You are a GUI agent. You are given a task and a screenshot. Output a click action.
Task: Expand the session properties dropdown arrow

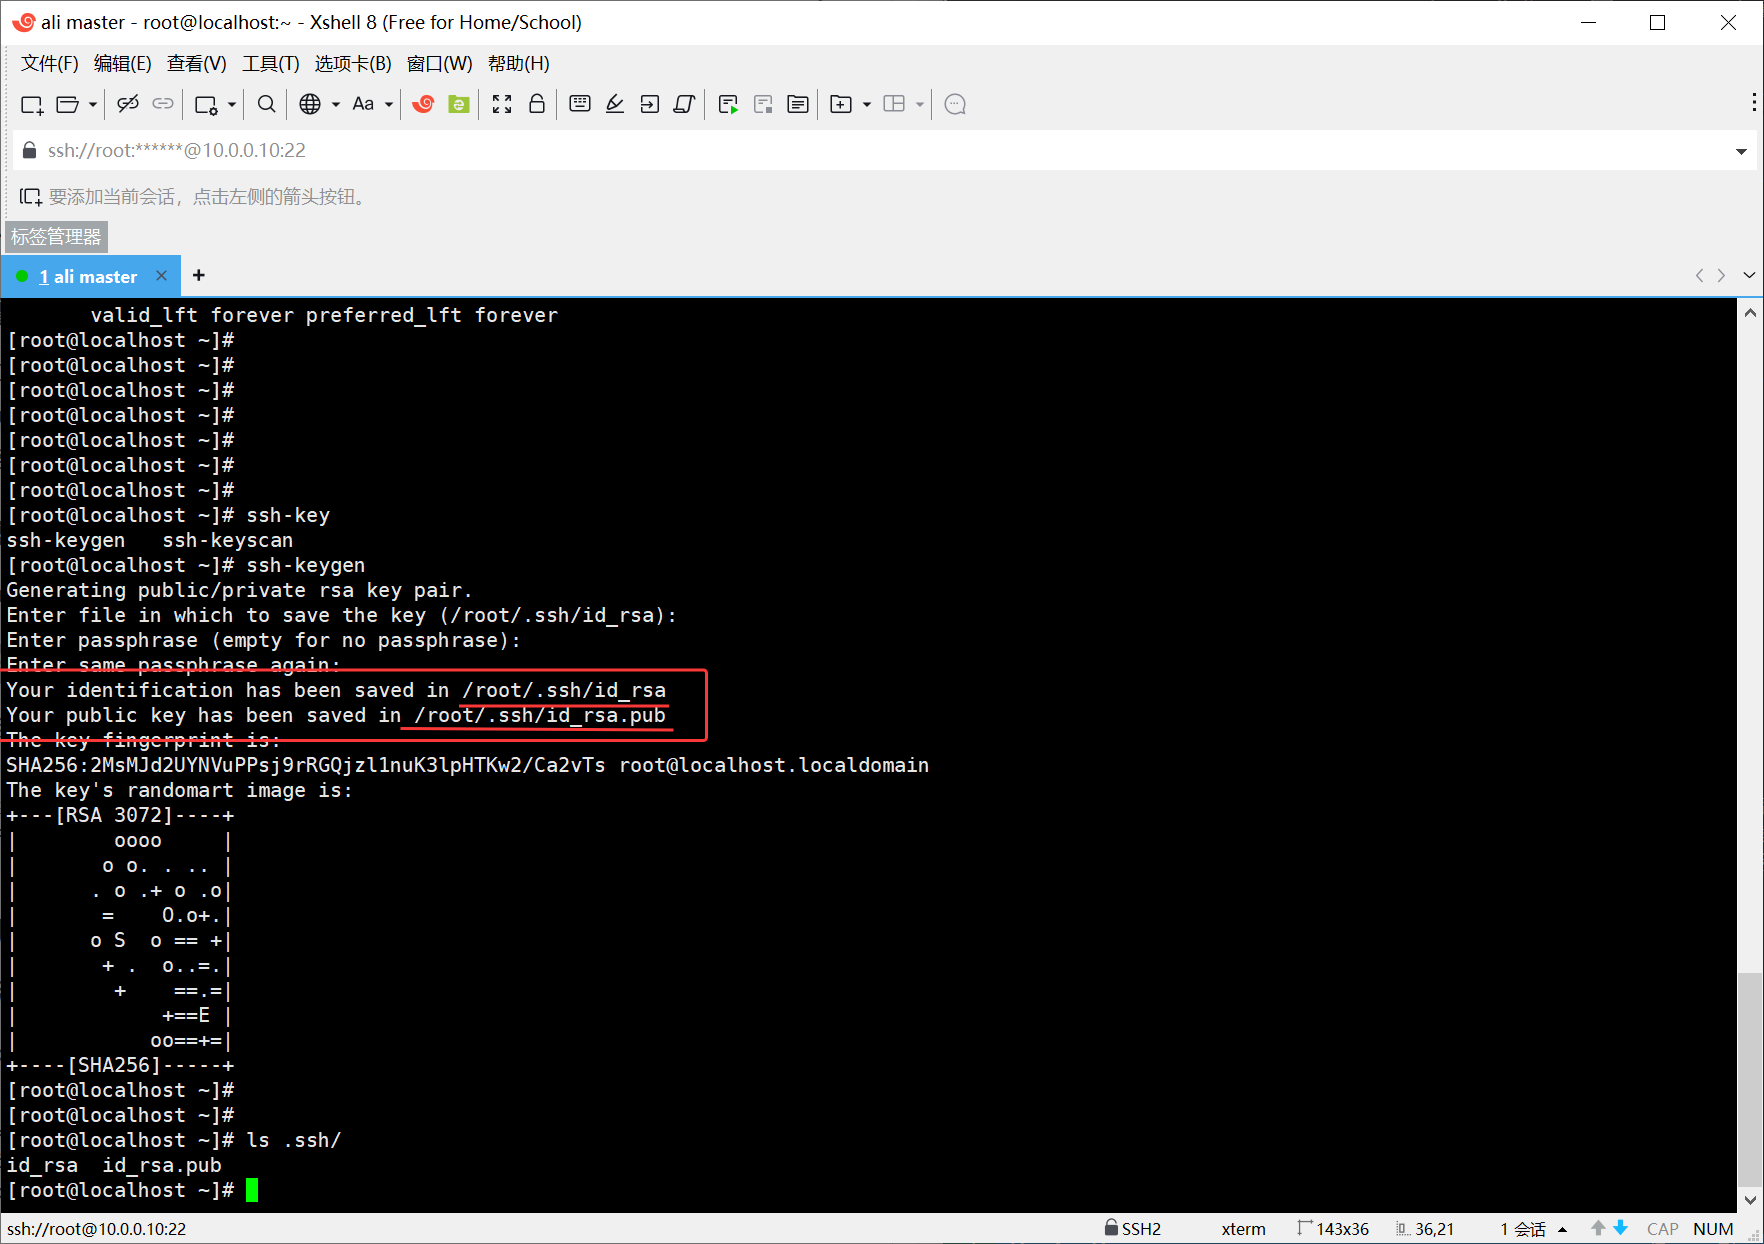[232, 104]
